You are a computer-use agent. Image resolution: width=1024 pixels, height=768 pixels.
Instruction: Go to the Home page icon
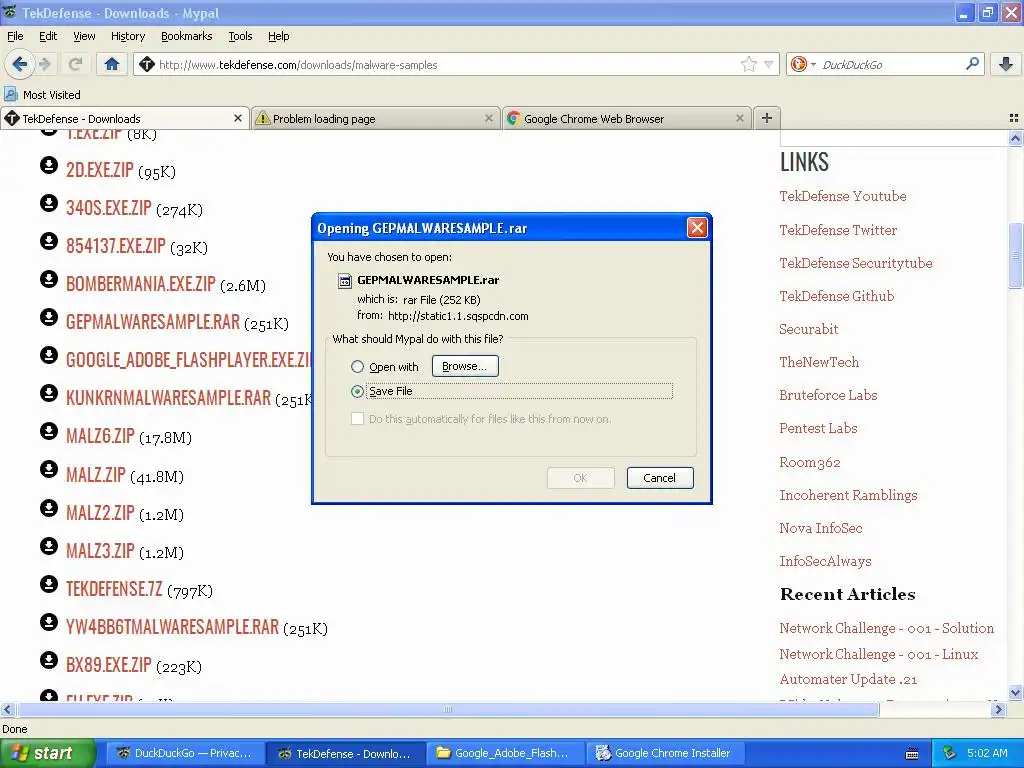point(112,64)
